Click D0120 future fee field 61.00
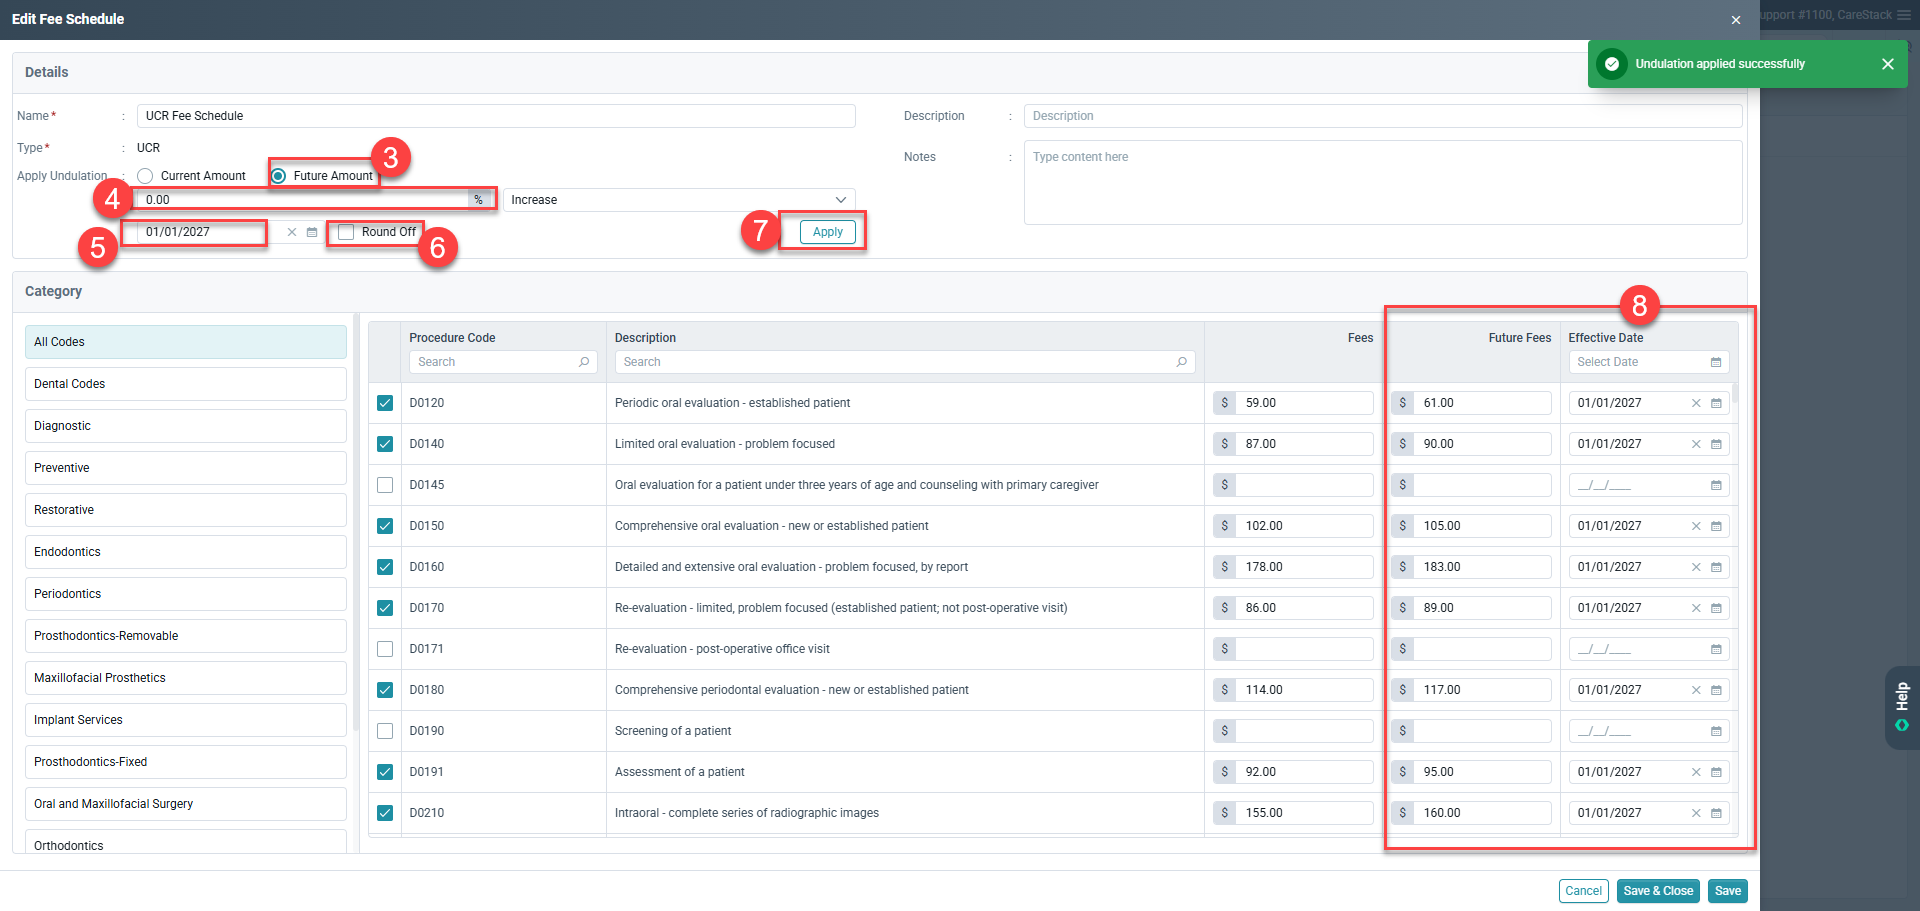 tap(1482, 403)
